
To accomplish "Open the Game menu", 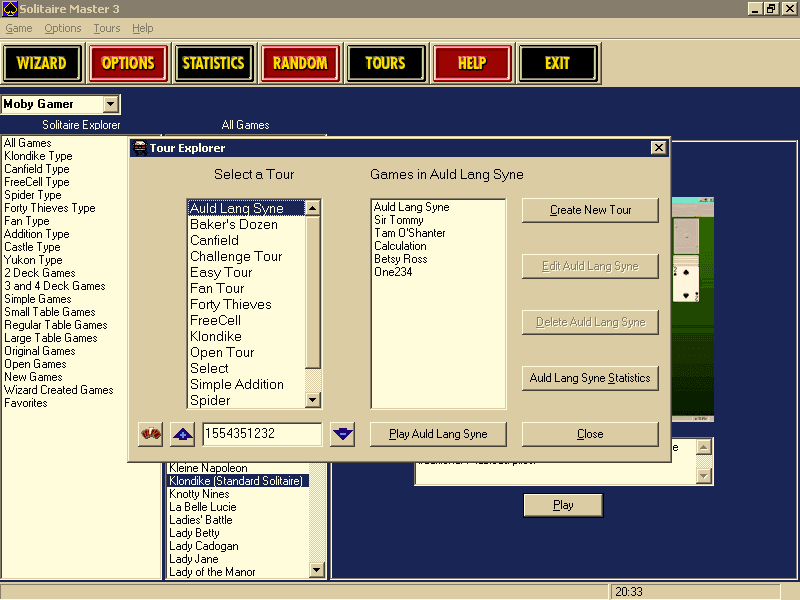I will [19, 28].
